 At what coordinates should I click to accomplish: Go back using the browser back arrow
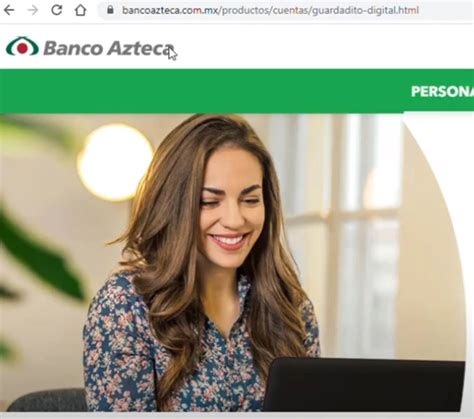9,10
